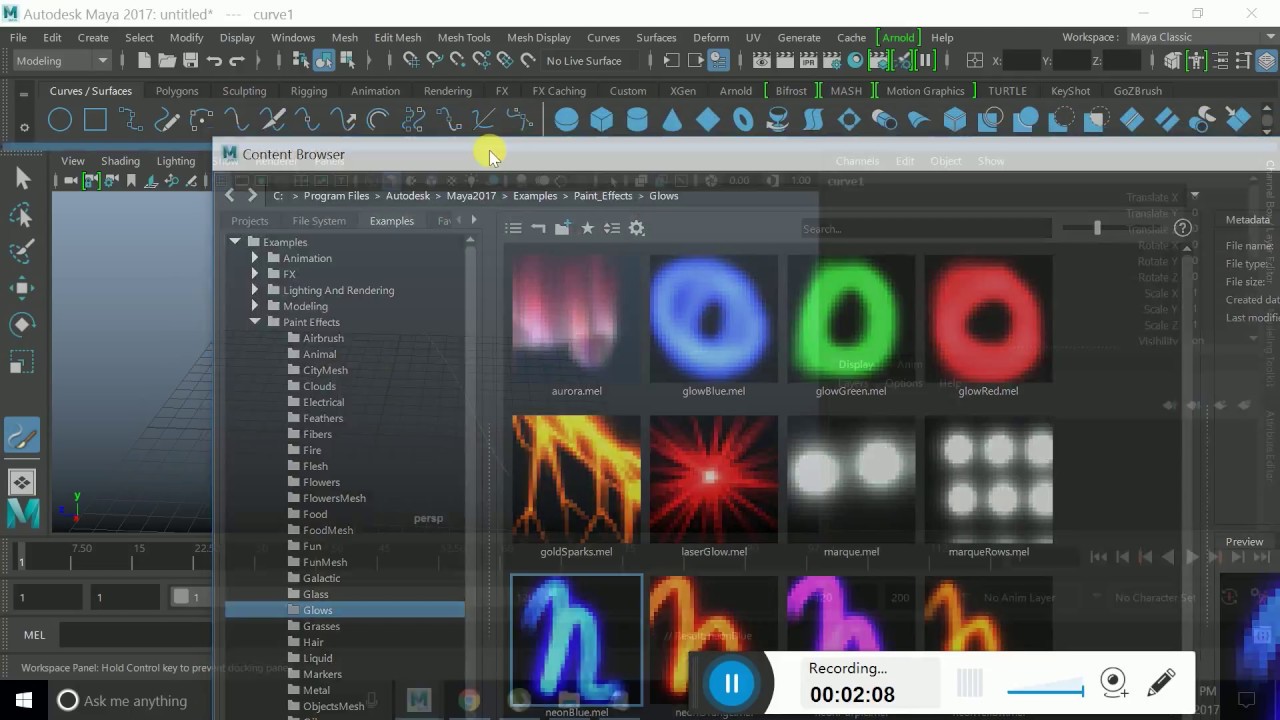Click the MEL script language button
This screenshot has height=720, width=1280.
click(x=35, y=635)
